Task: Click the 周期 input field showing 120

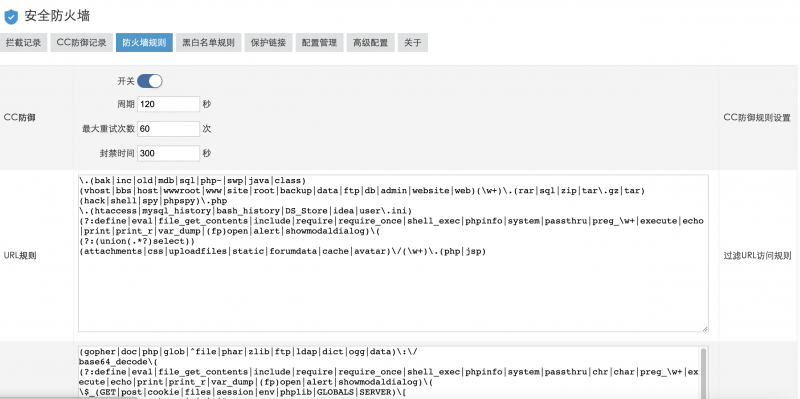Action: (168, 104)
